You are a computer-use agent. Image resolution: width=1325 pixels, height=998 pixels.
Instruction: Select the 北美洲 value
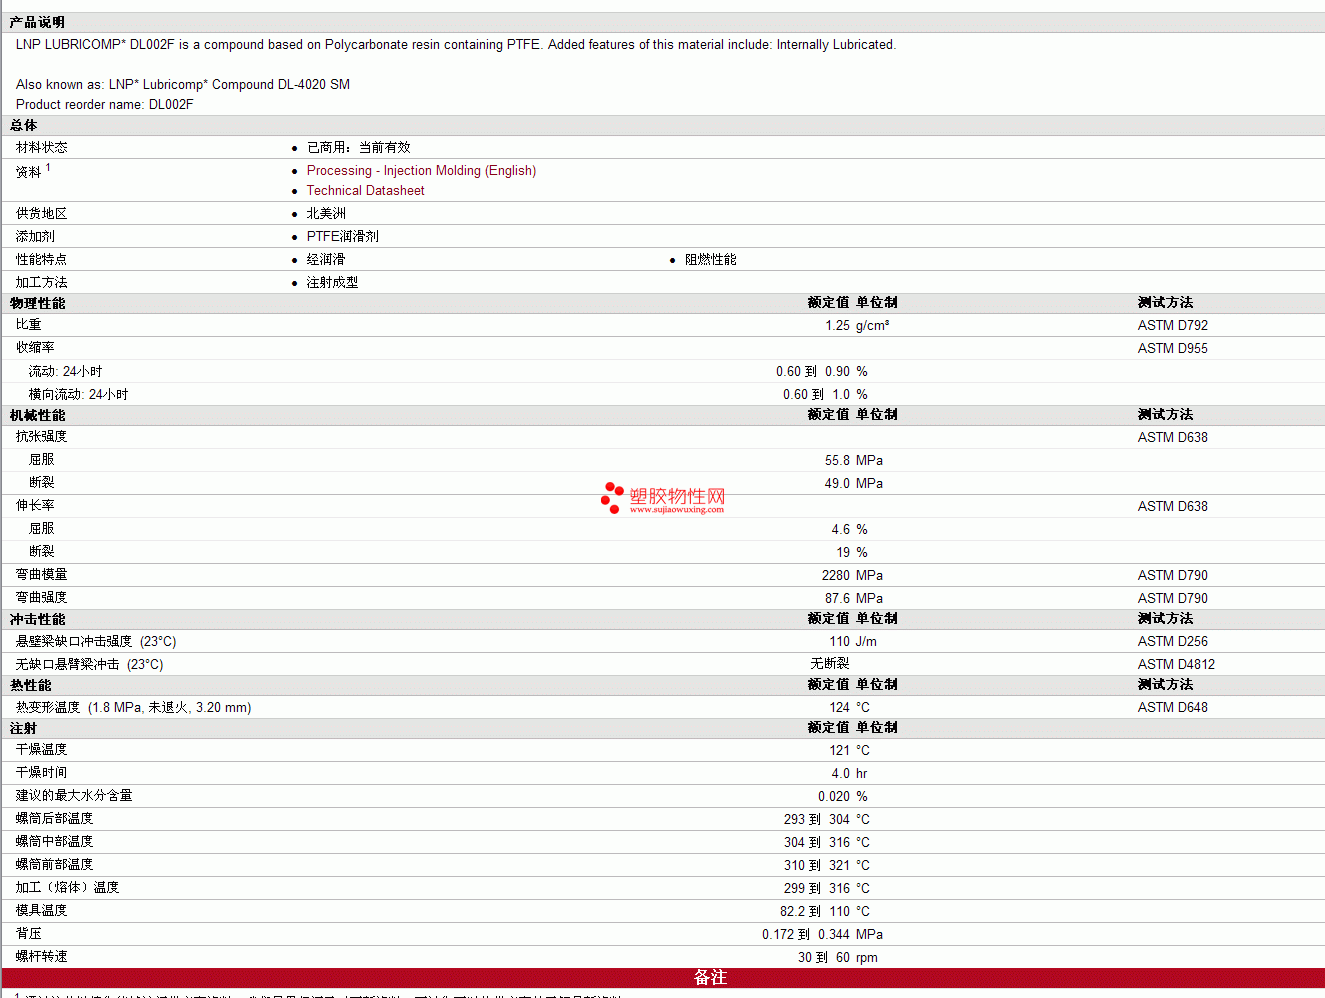(326, 214)
